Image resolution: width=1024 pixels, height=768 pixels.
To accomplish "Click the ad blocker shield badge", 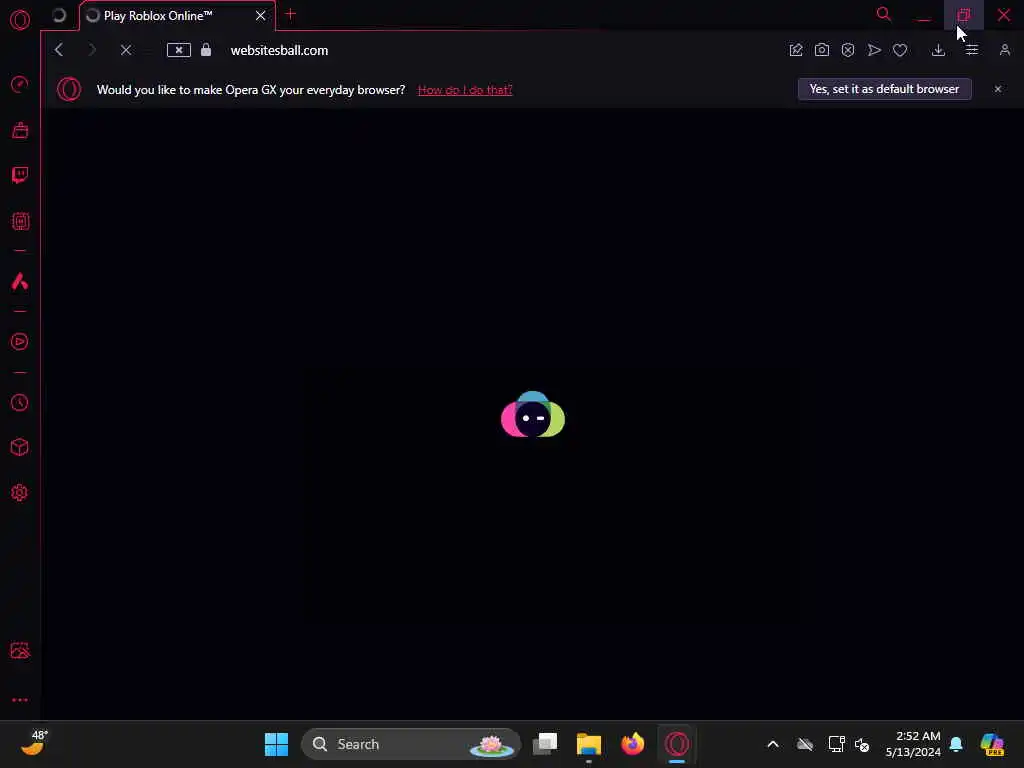I will click(178, 50).
